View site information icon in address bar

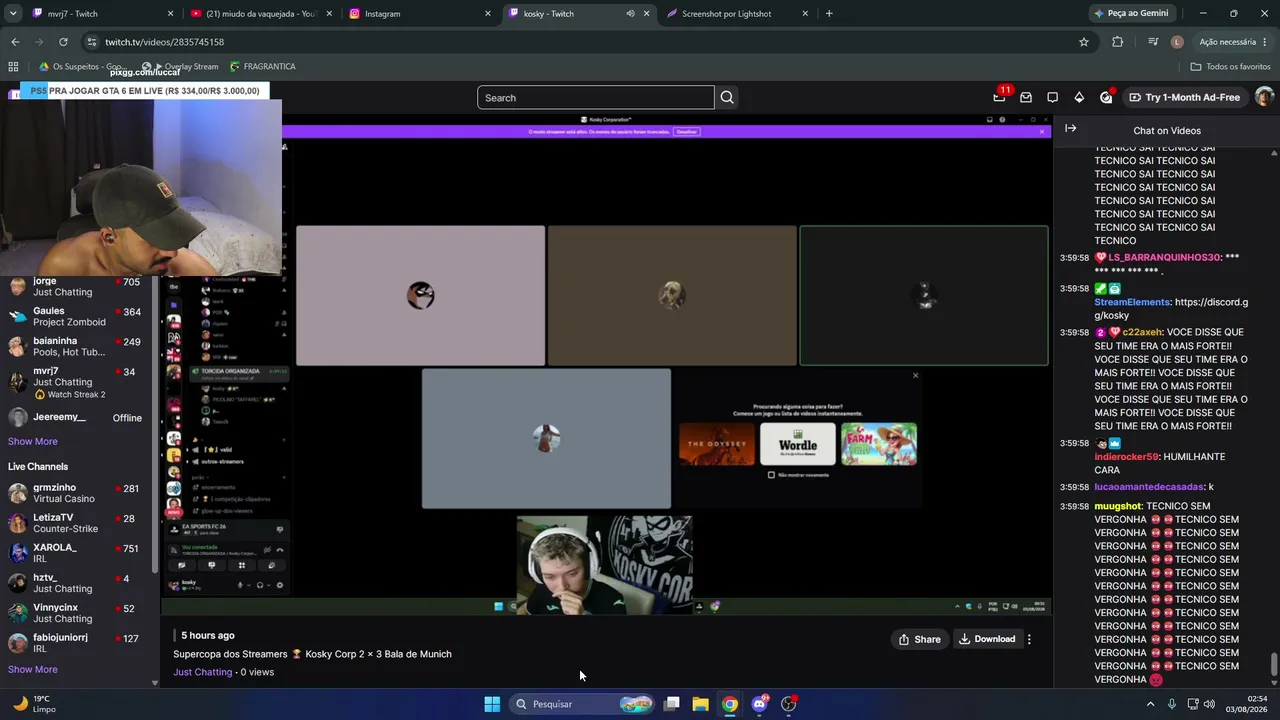[x=92, y=42]
